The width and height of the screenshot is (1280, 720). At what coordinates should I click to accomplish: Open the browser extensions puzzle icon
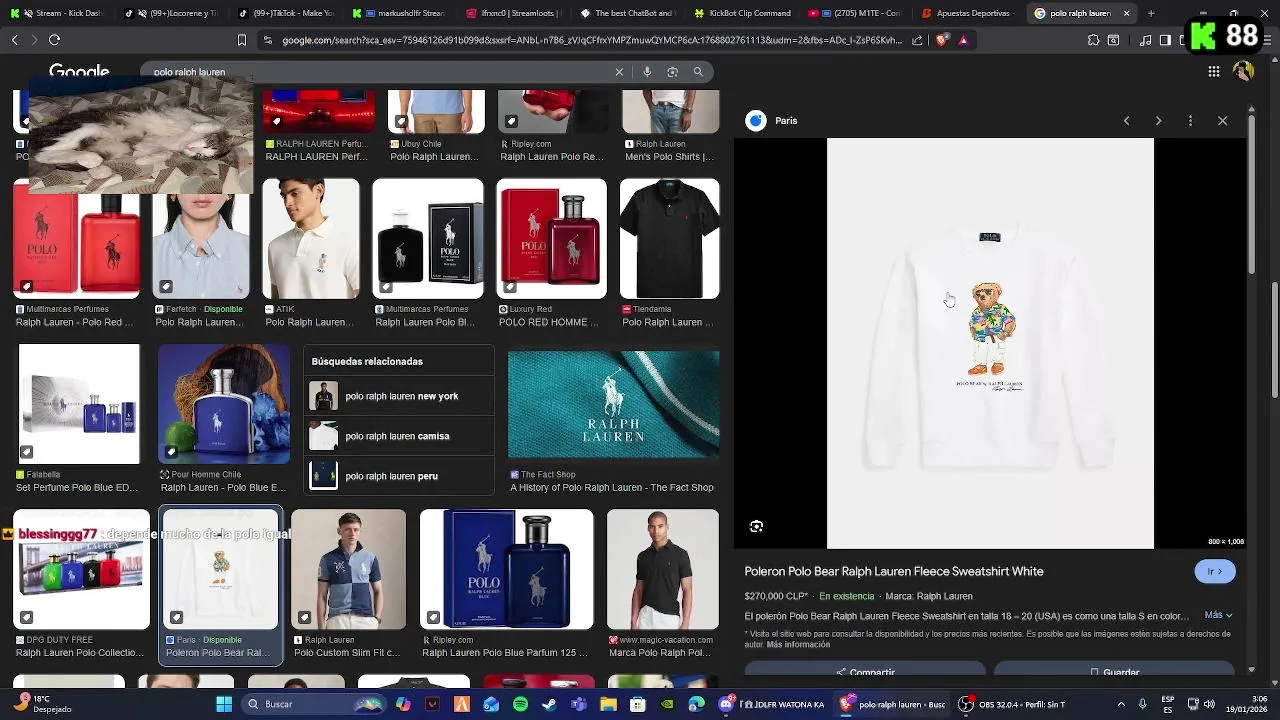tap(1093, 40)
